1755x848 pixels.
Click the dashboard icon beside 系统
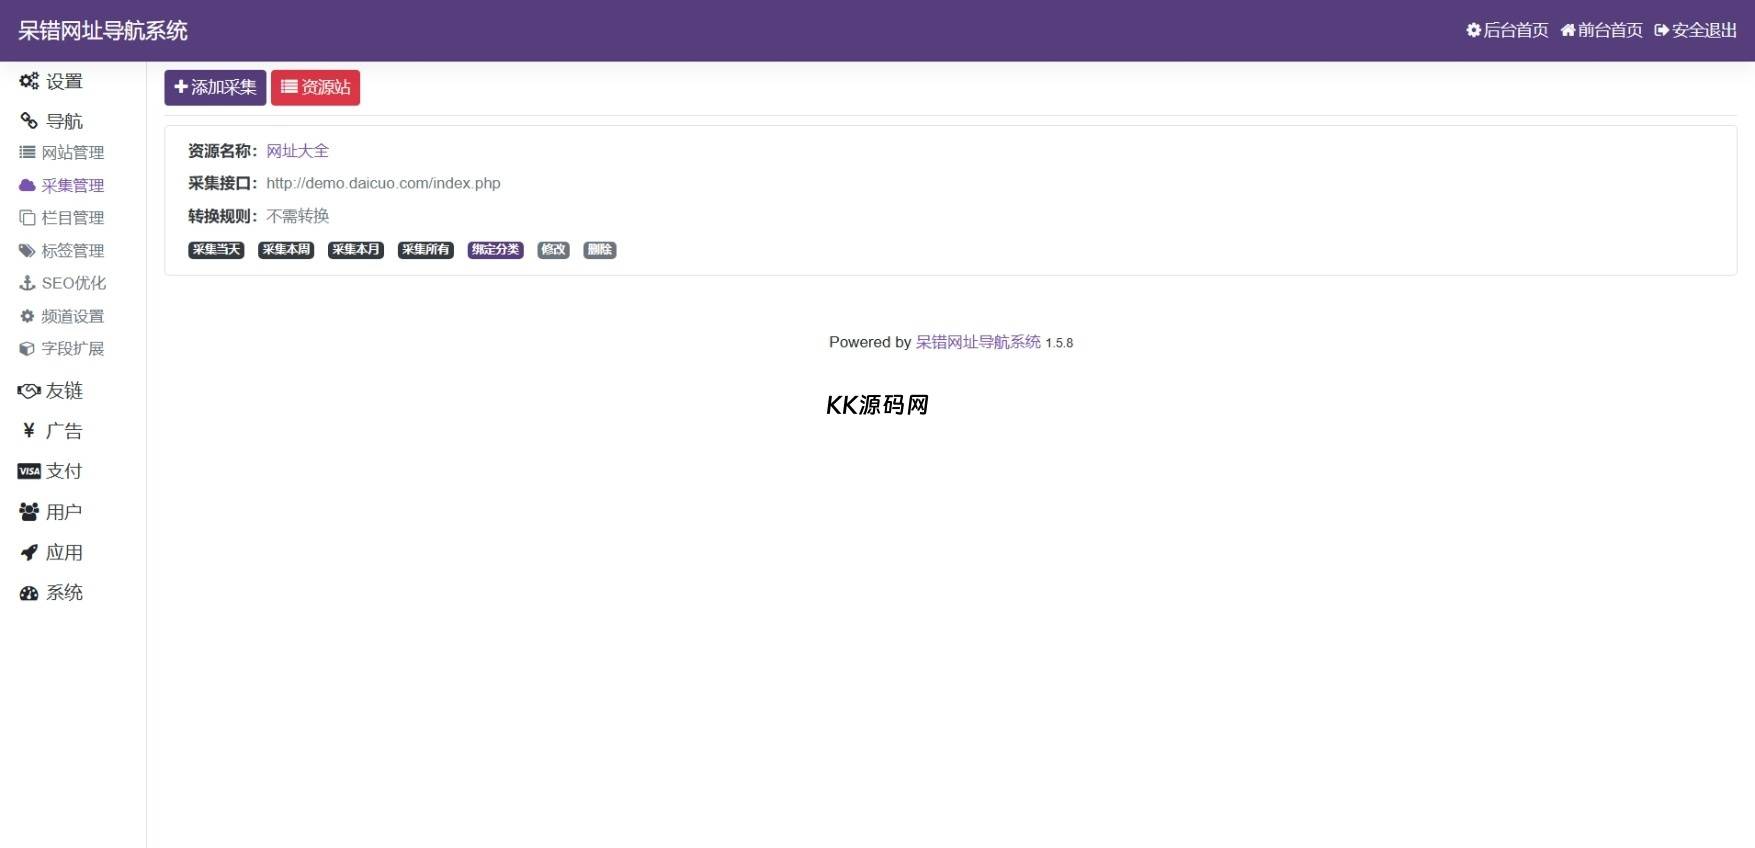point(29,593)
